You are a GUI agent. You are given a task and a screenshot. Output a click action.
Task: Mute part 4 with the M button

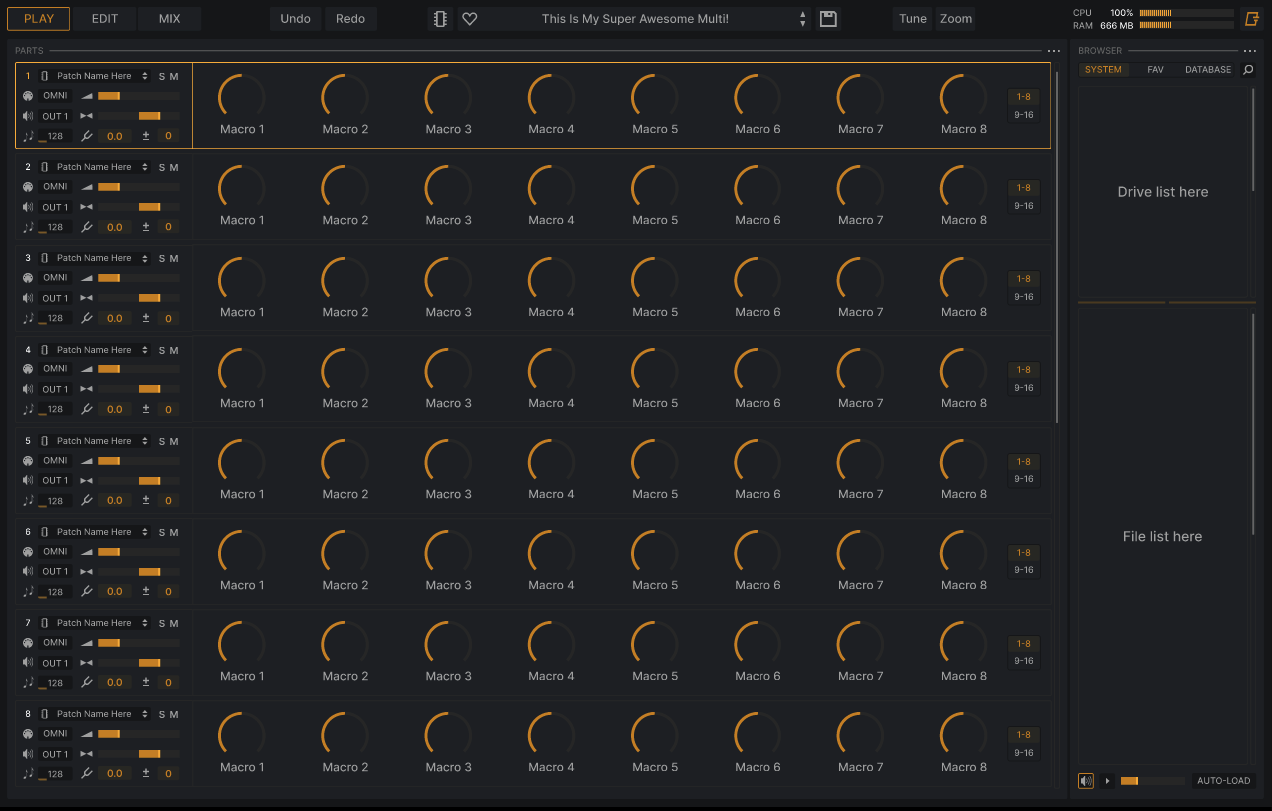click(x=174, y=351)
